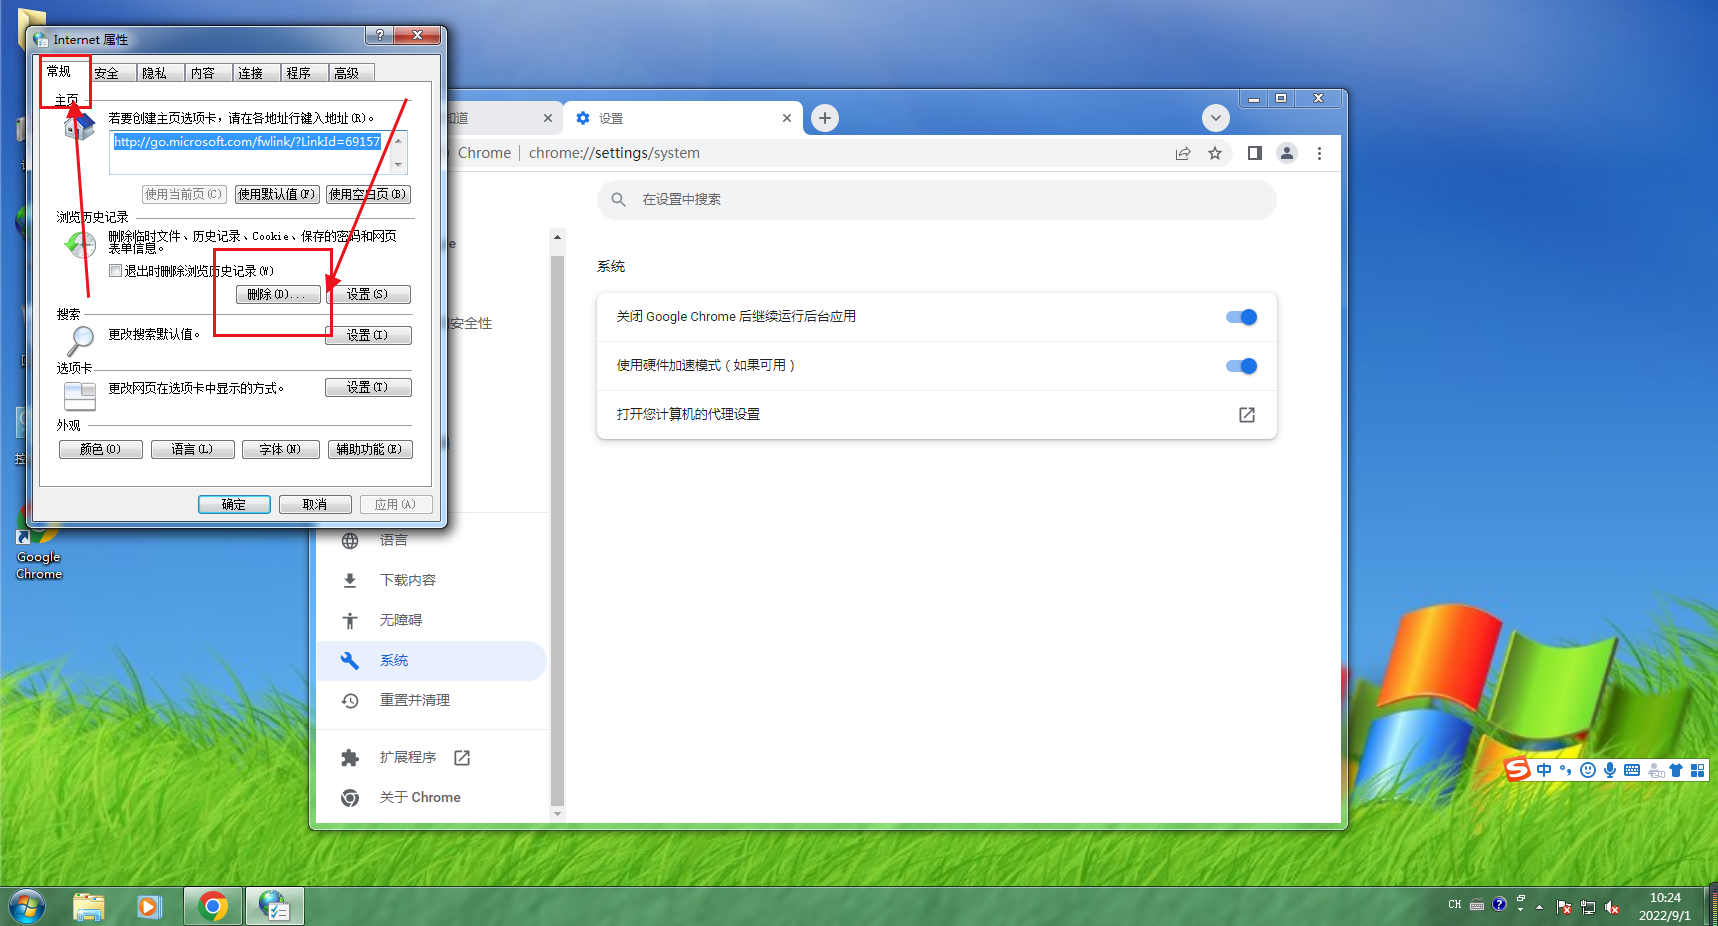This screenshot has height=926, width=1718.
Task: Click the reset and cleanup history icon
Action: tap(350, 701)
